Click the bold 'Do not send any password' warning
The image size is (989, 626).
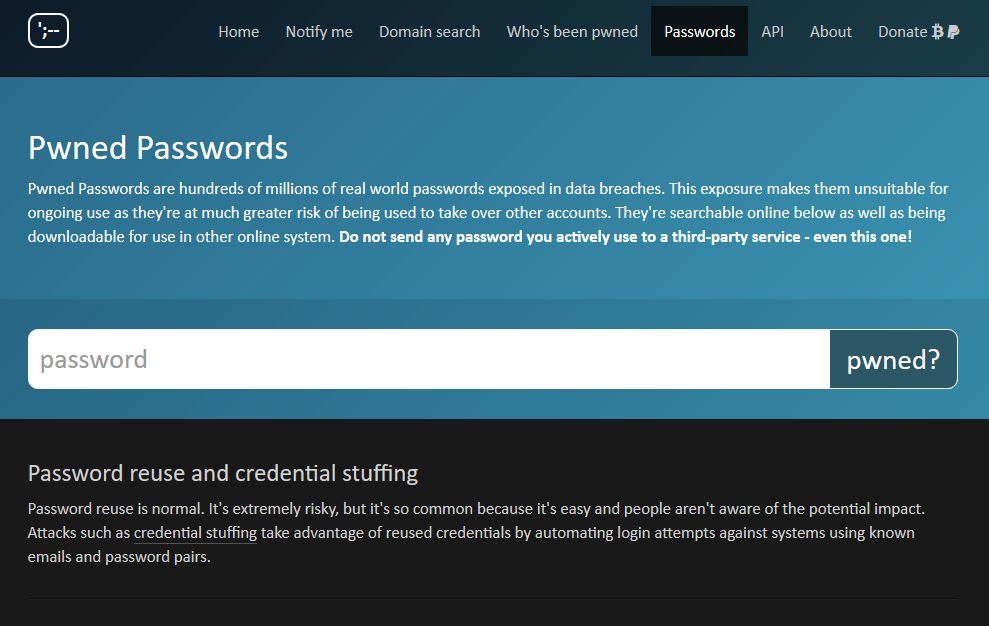point(625,237)
